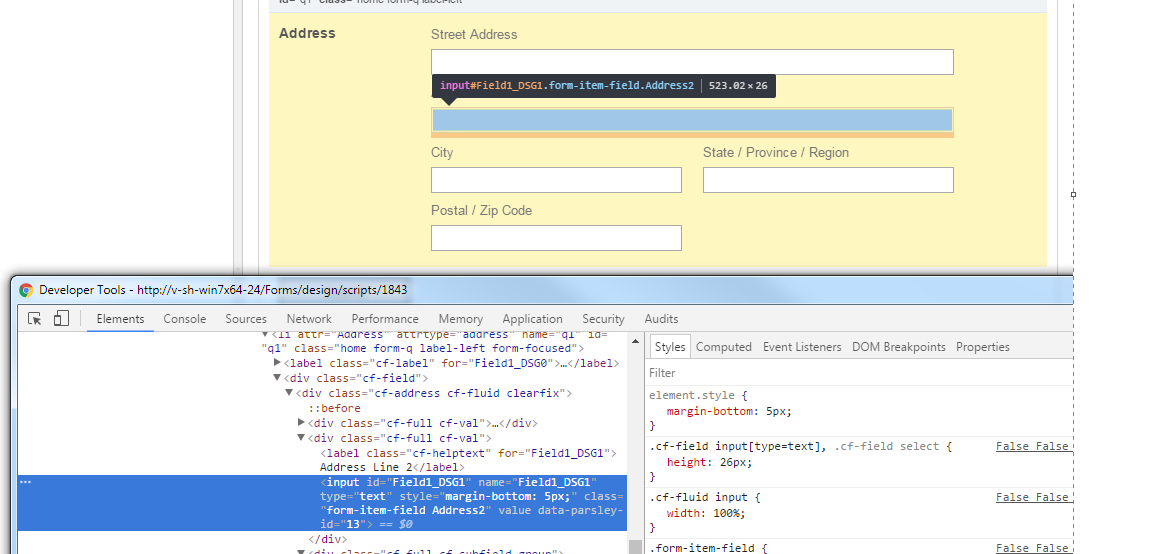Show the Event Listeners tab

[x=801, y=347]
